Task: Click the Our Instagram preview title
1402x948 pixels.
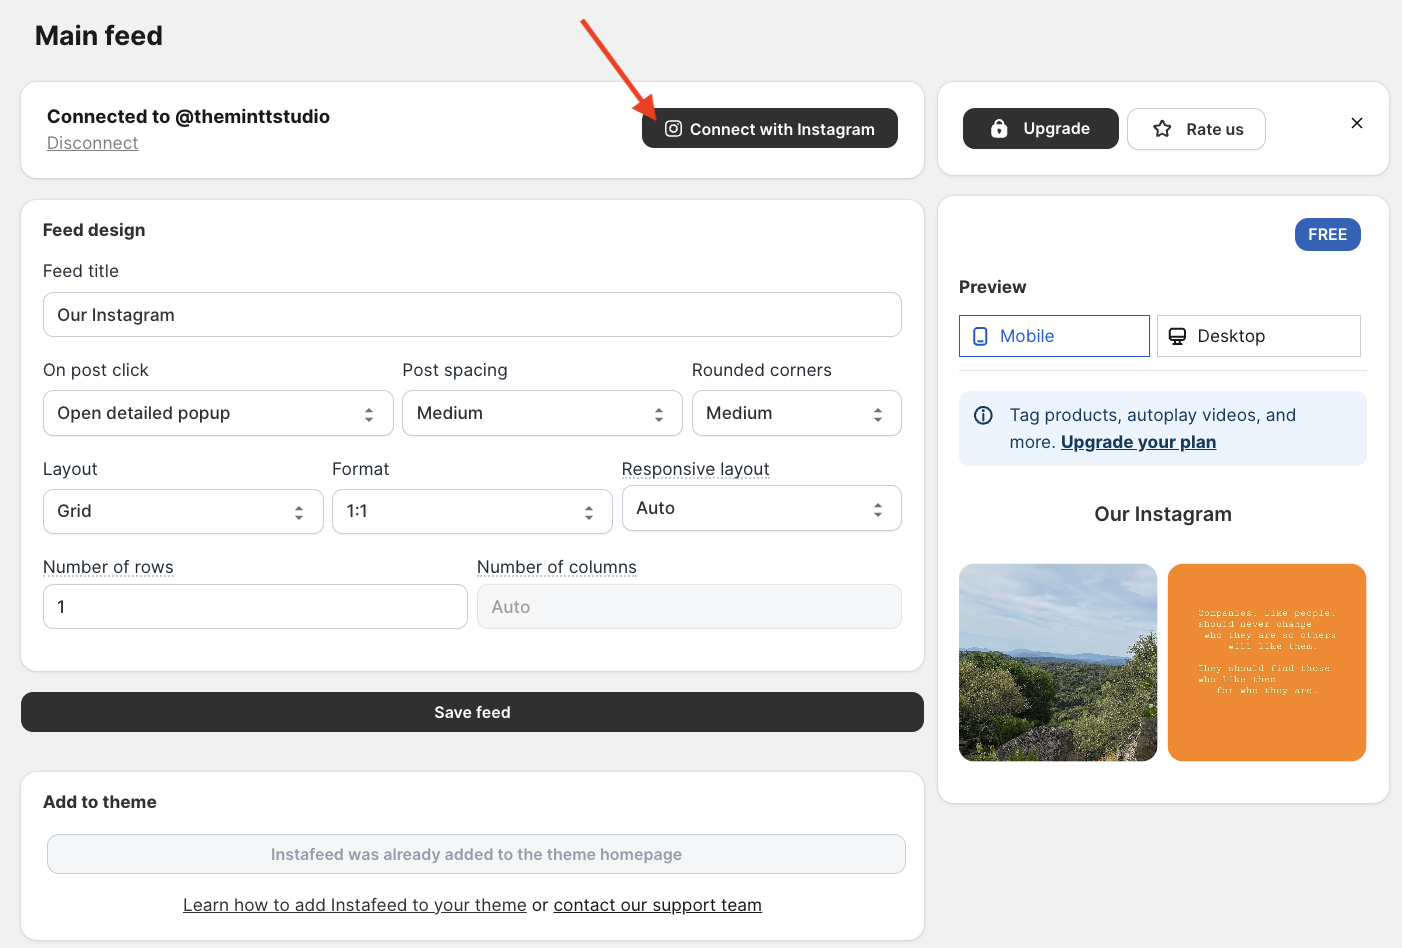Action: (x=1163, y=514)
